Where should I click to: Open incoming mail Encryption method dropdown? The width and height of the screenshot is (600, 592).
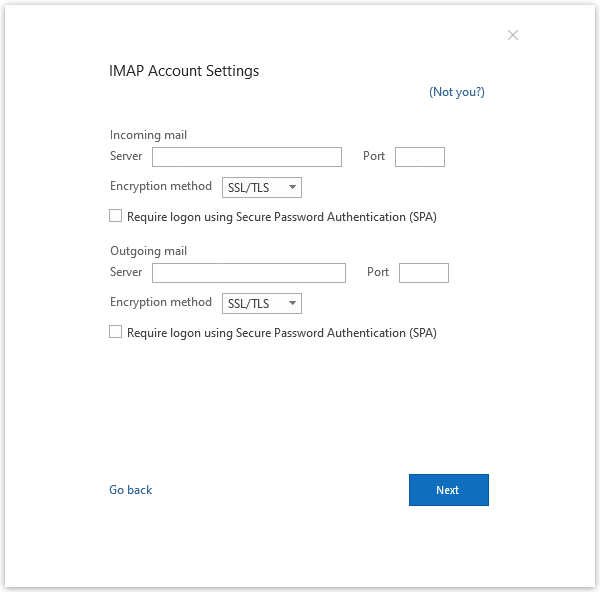pyautogui.click(x=262, y=188)
